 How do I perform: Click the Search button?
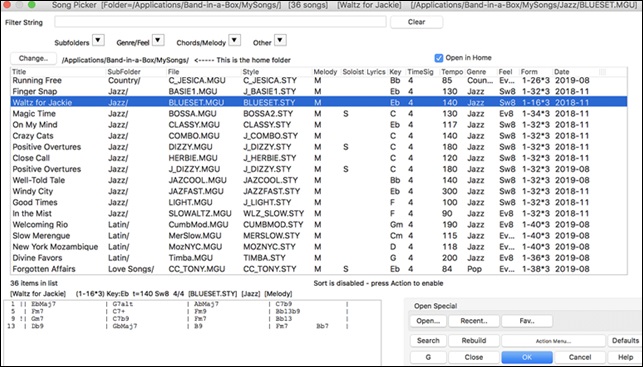click(428, 341)
